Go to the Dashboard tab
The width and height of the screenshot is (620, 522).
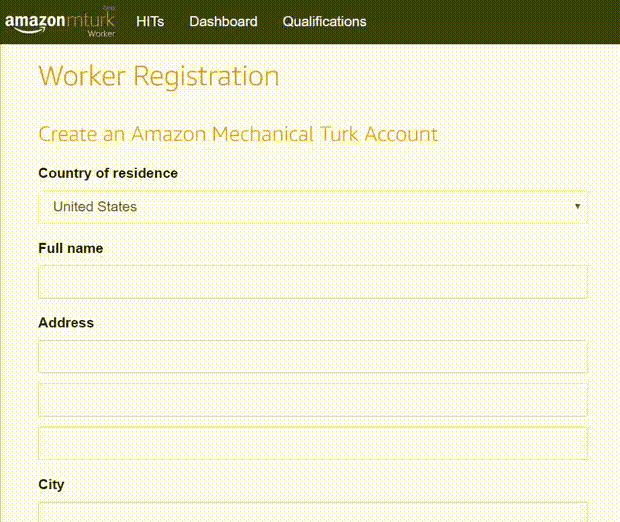click(x=223, y=21)
